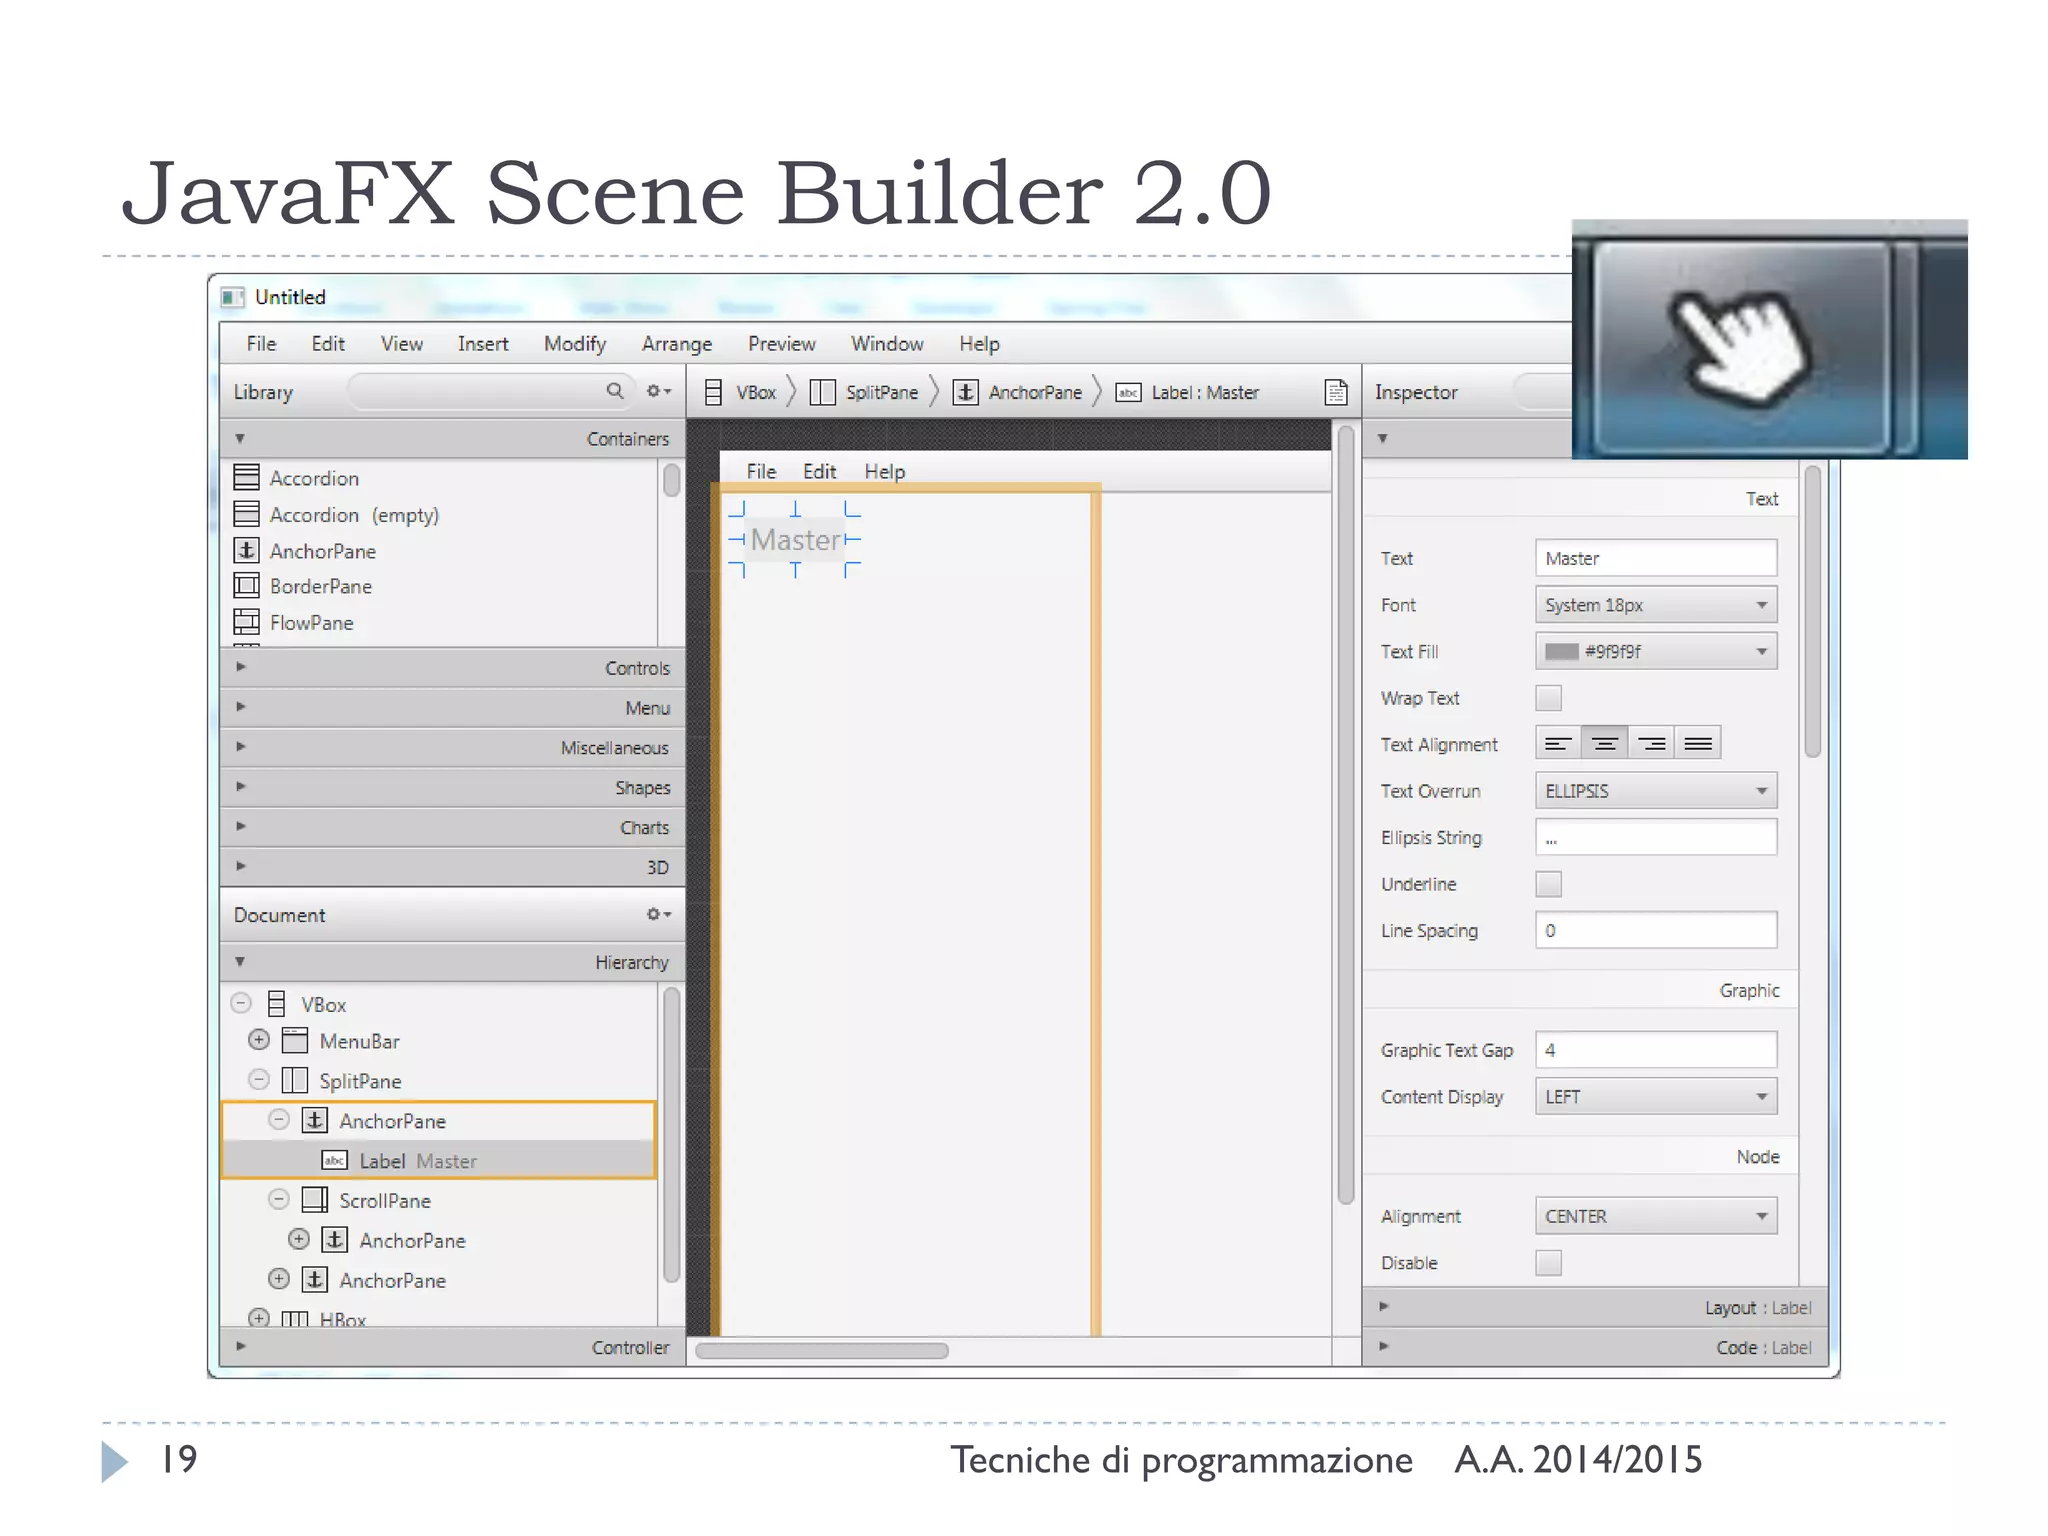
Task: Click the Help menu in design canvas
Action: (x=885, y=471)
